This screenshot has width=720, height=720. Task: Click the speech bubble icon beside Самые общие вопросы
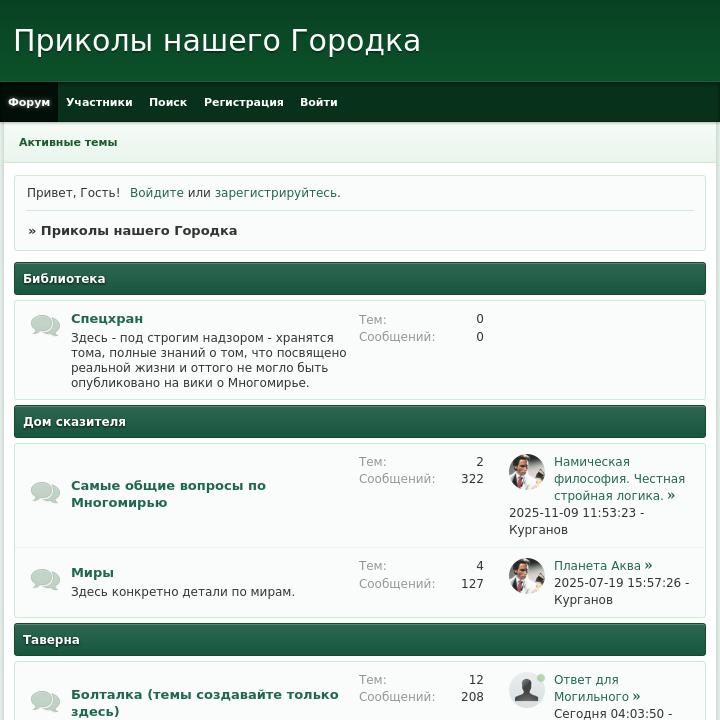[x=45, y=492]
